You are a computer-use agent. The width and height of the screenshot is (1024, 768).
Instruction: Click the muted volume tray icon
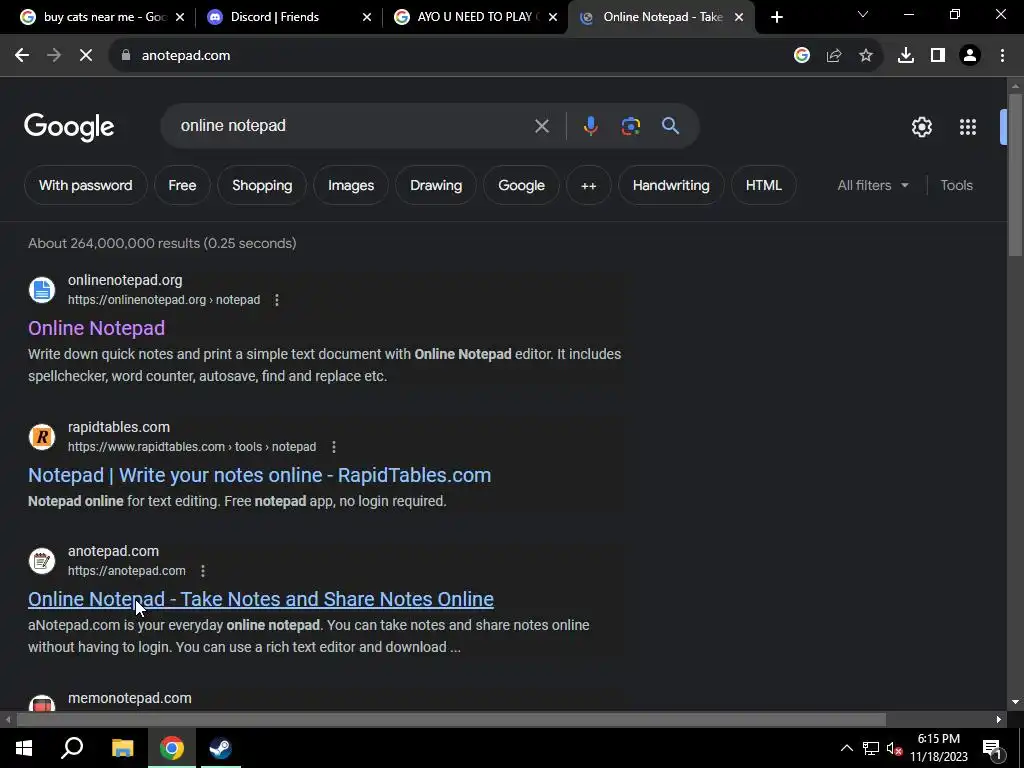point(895,748)
